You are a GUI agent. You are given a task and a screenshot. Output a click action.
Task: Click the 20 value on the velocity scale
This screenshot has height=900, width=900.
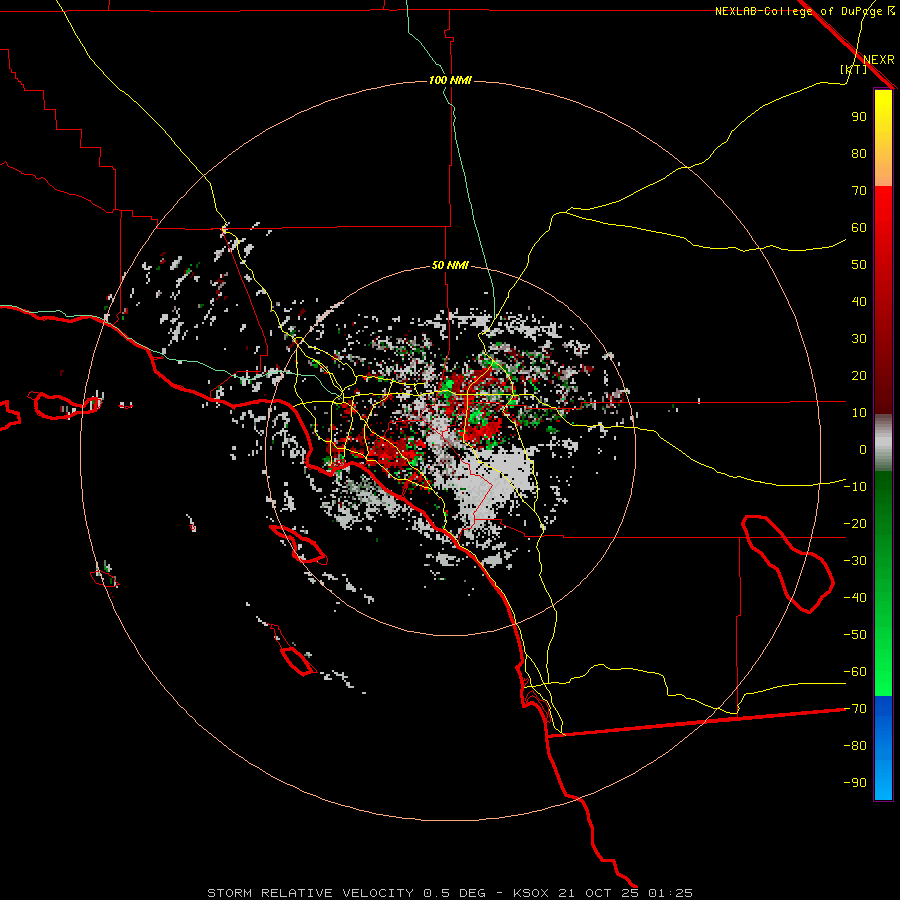[x=859, y=376]
